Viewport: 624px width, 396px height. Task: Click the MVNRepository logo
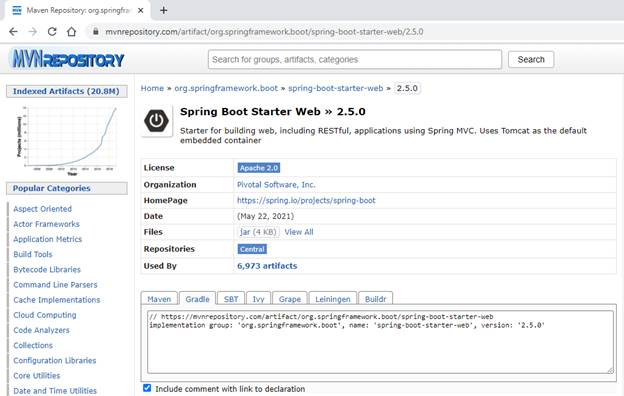point(67,59)
